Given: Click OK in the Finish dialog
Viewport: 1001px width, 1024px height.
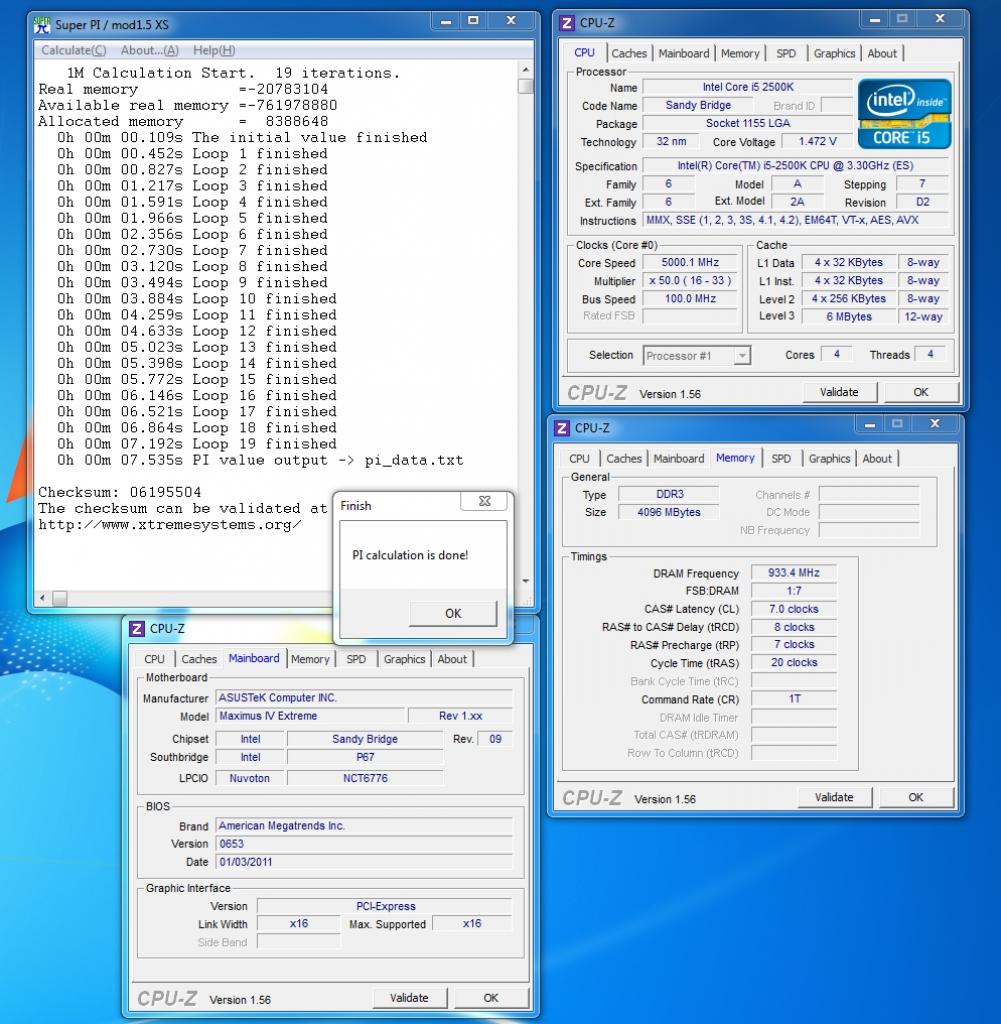Looking at the screenshot, I should 453,613.
